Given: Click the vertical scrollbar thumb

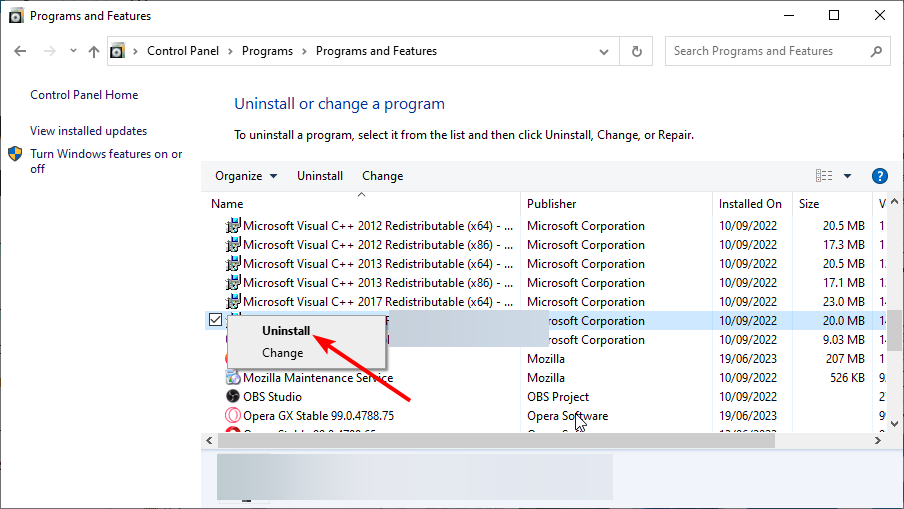Looking at the screenshot, I should pyautogui.click(x=894, y=330).
